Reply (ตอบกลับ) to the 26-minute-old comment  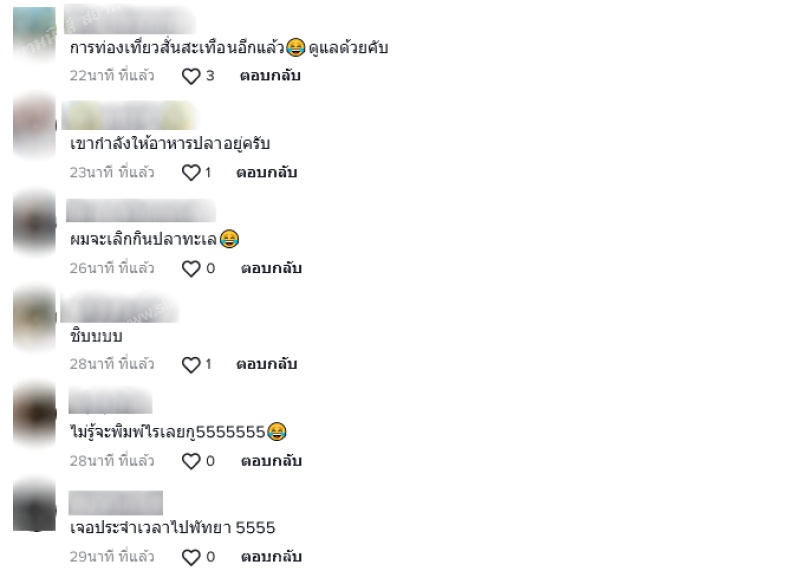pyautogui.click(x=271, y=268)
